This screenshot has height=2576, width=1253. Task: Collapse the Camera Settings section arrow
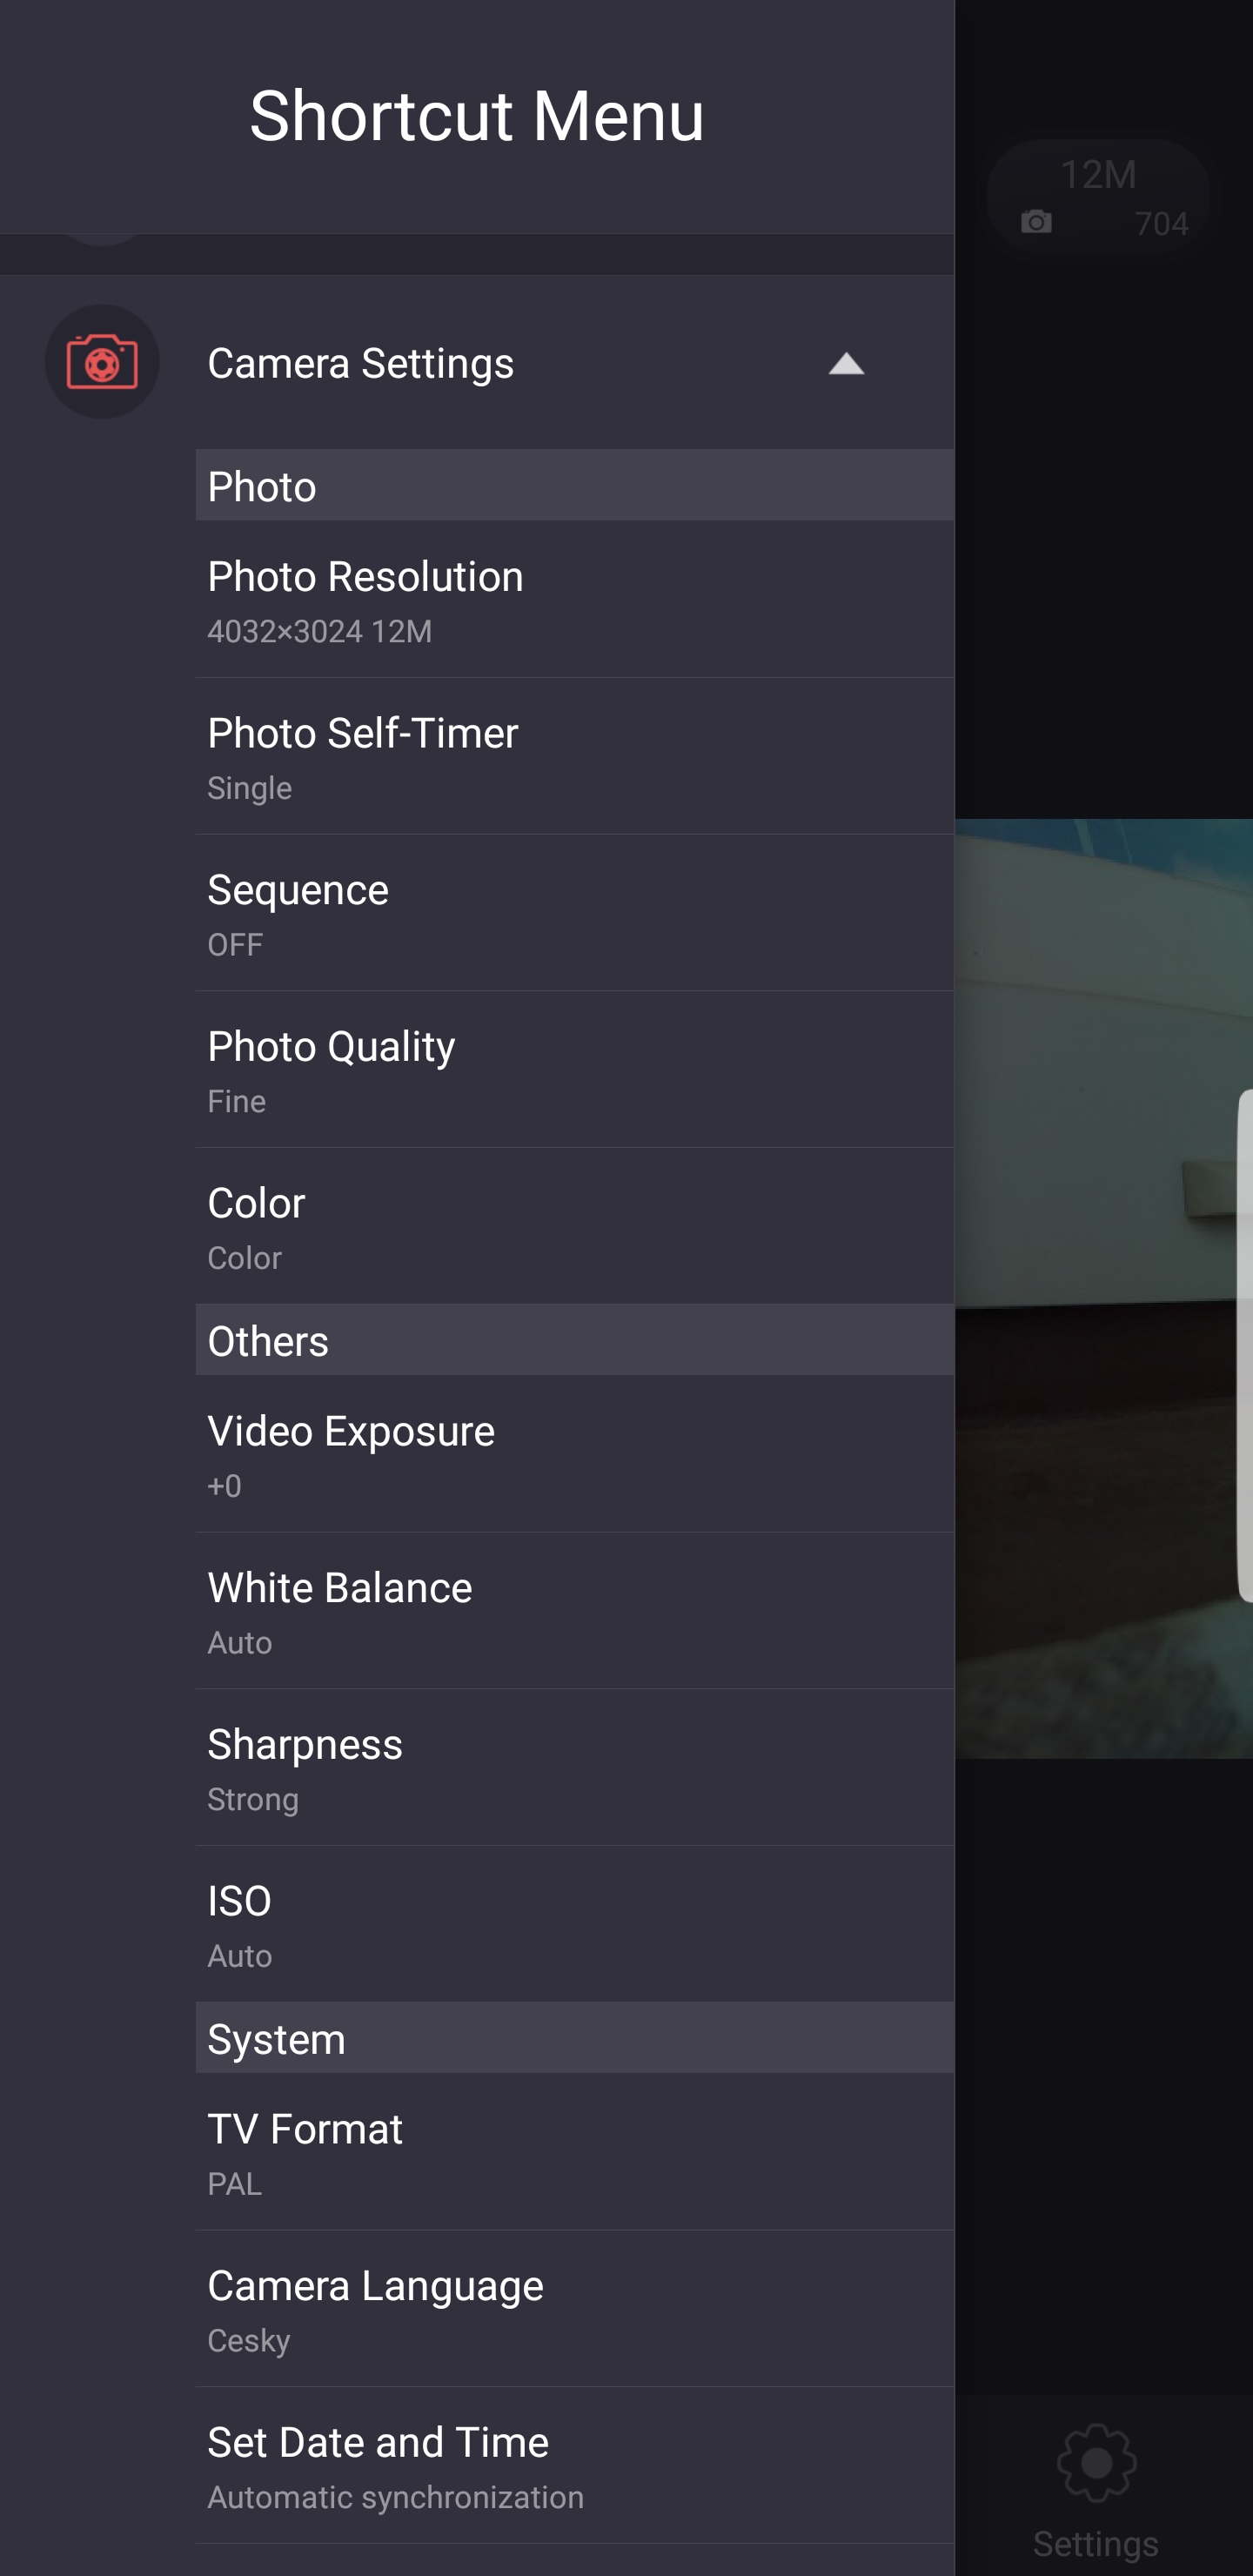pos(845,364)
